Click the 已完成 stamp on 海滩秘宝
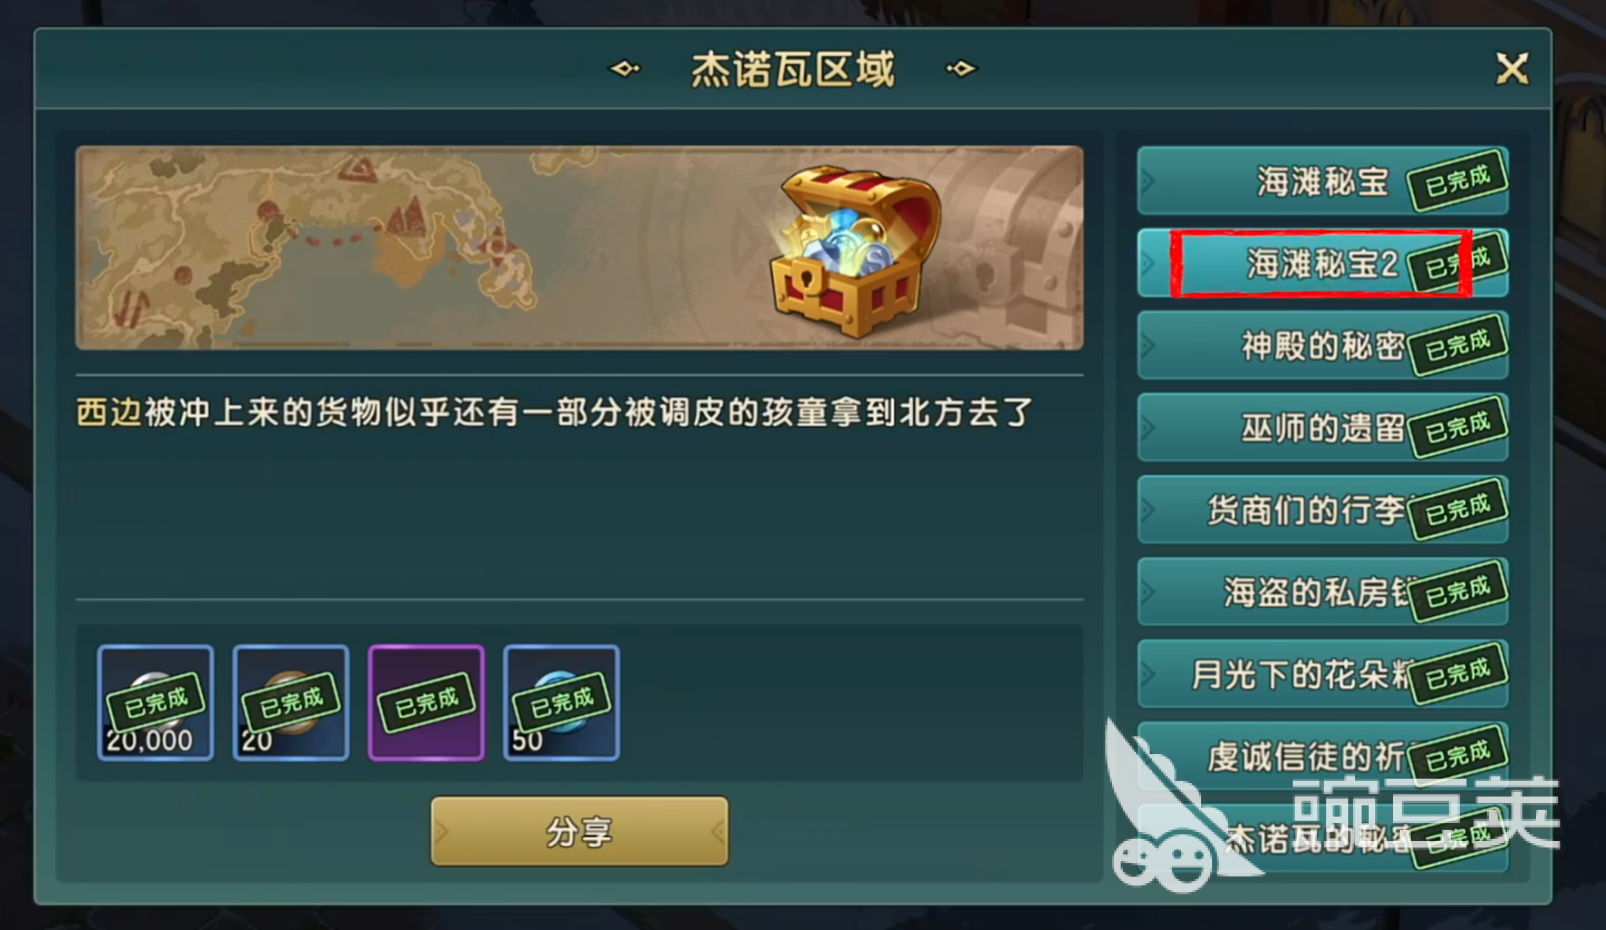 click(x=1458, y=182)
